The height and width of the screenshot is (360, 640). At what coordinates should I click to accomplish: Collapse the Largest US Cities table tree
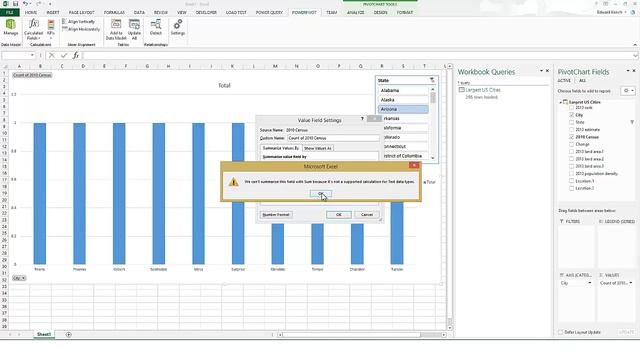(x=560, y=102)
